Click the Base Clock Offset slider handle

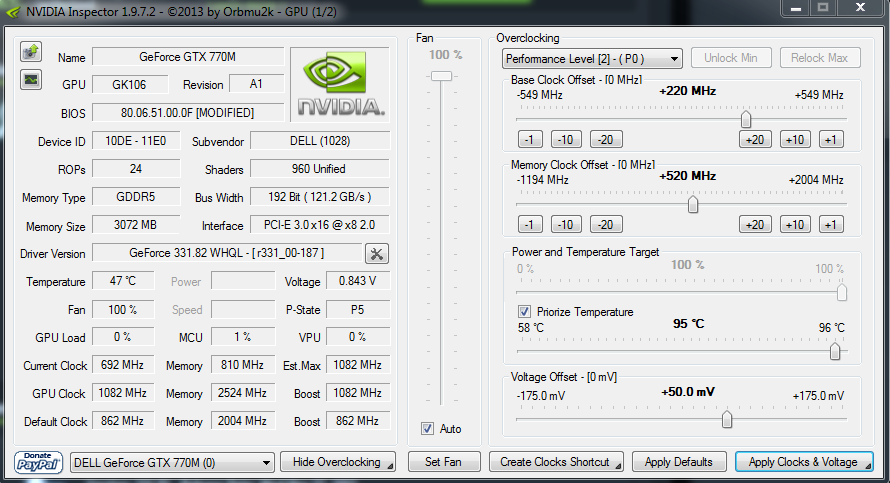pyautogui.click(x=746, y=119)
